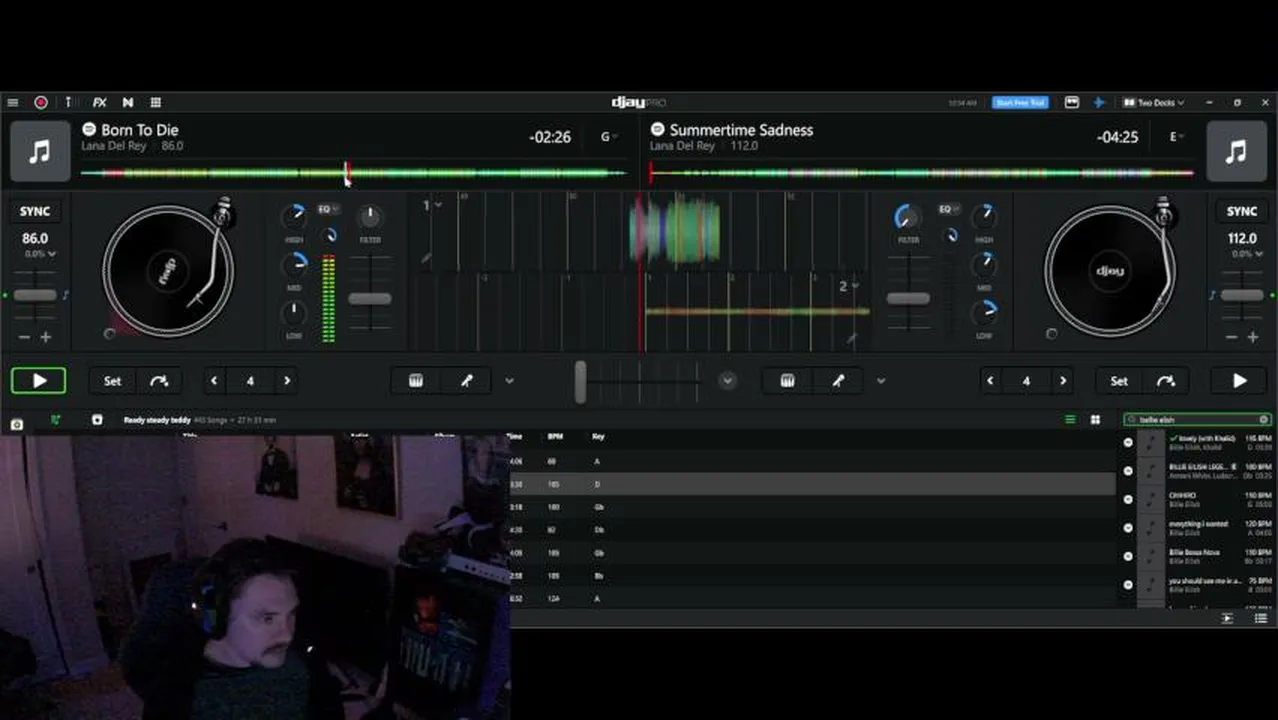Open left deck EQ mode dropdown
This screenshot has height=720, width=1278.
coord(328,209)
